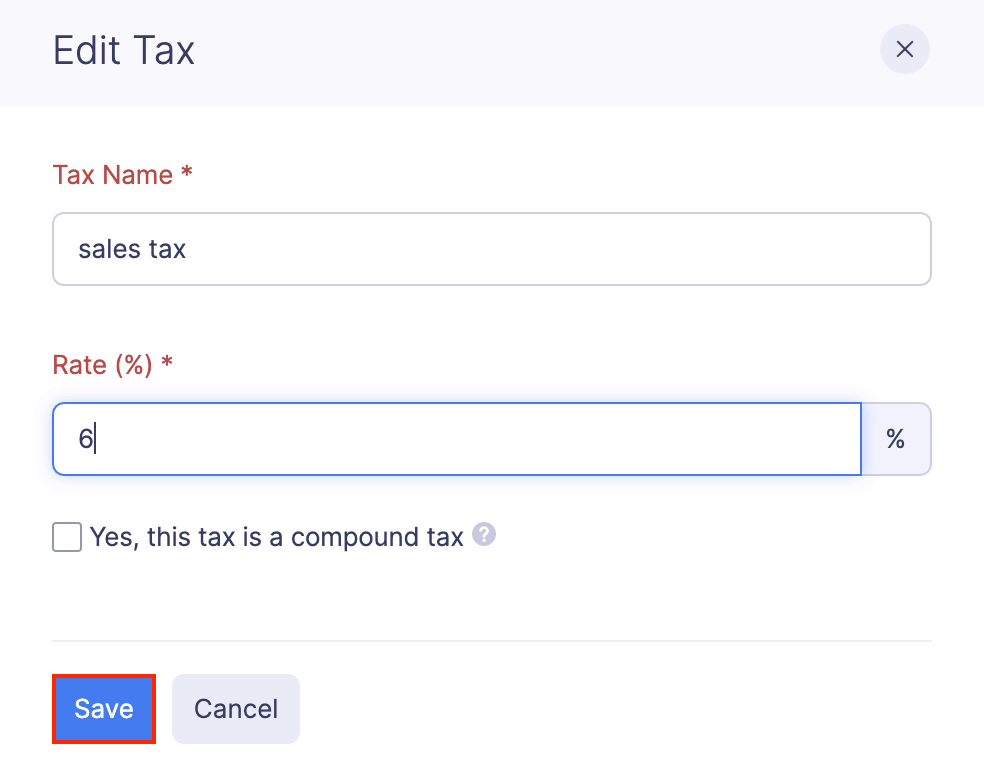Image resolution: width=984 pixels, height=774 pixels.
Task: Check 'Yes, this tax is a compound tax'
Action: [66, 537]
